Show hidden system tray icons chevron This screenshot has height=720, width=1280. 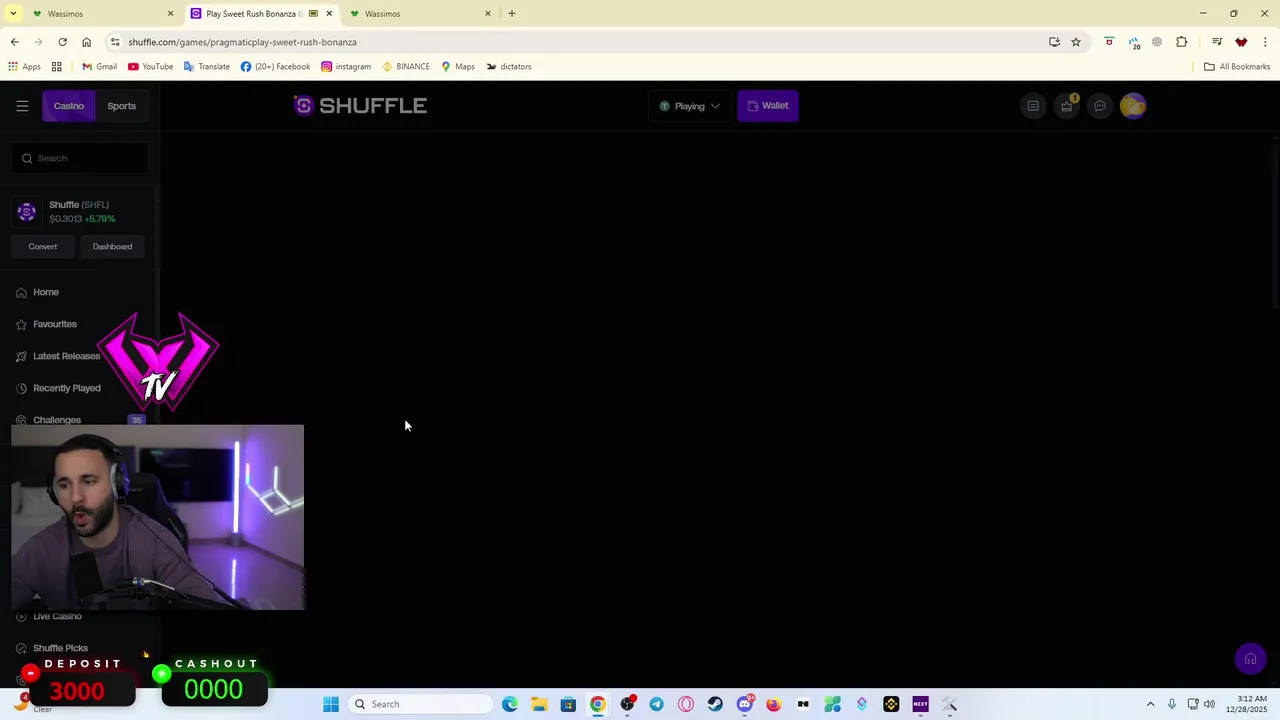pos(1150,704)
